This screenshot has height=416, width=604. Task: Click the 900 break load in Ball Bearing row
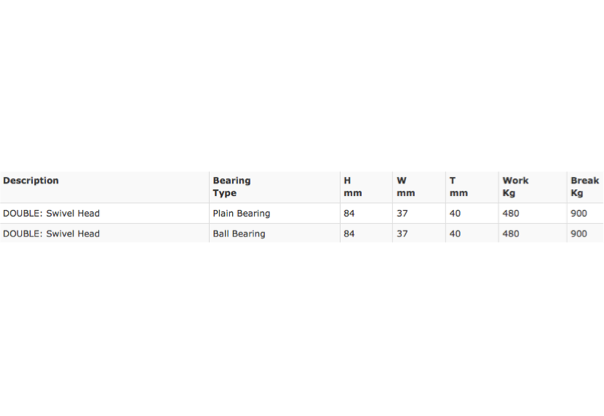579,234
